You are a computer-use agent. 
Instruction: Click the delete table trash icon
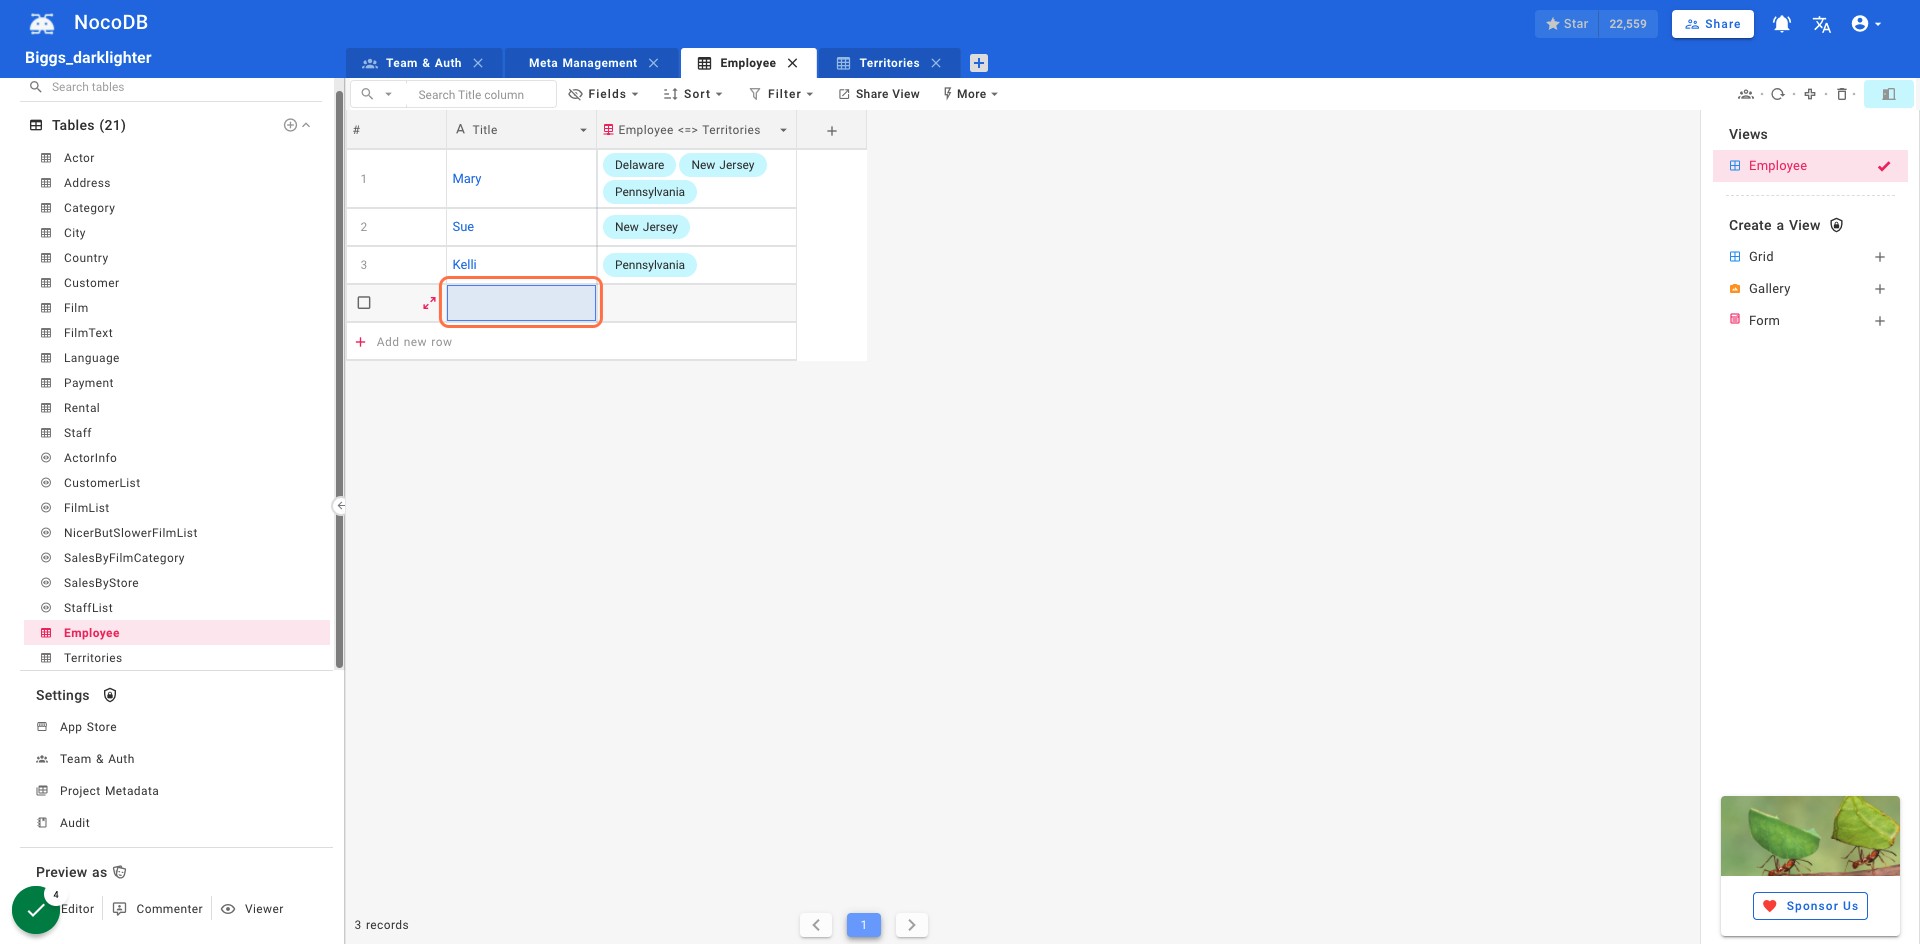point(1842,94)
